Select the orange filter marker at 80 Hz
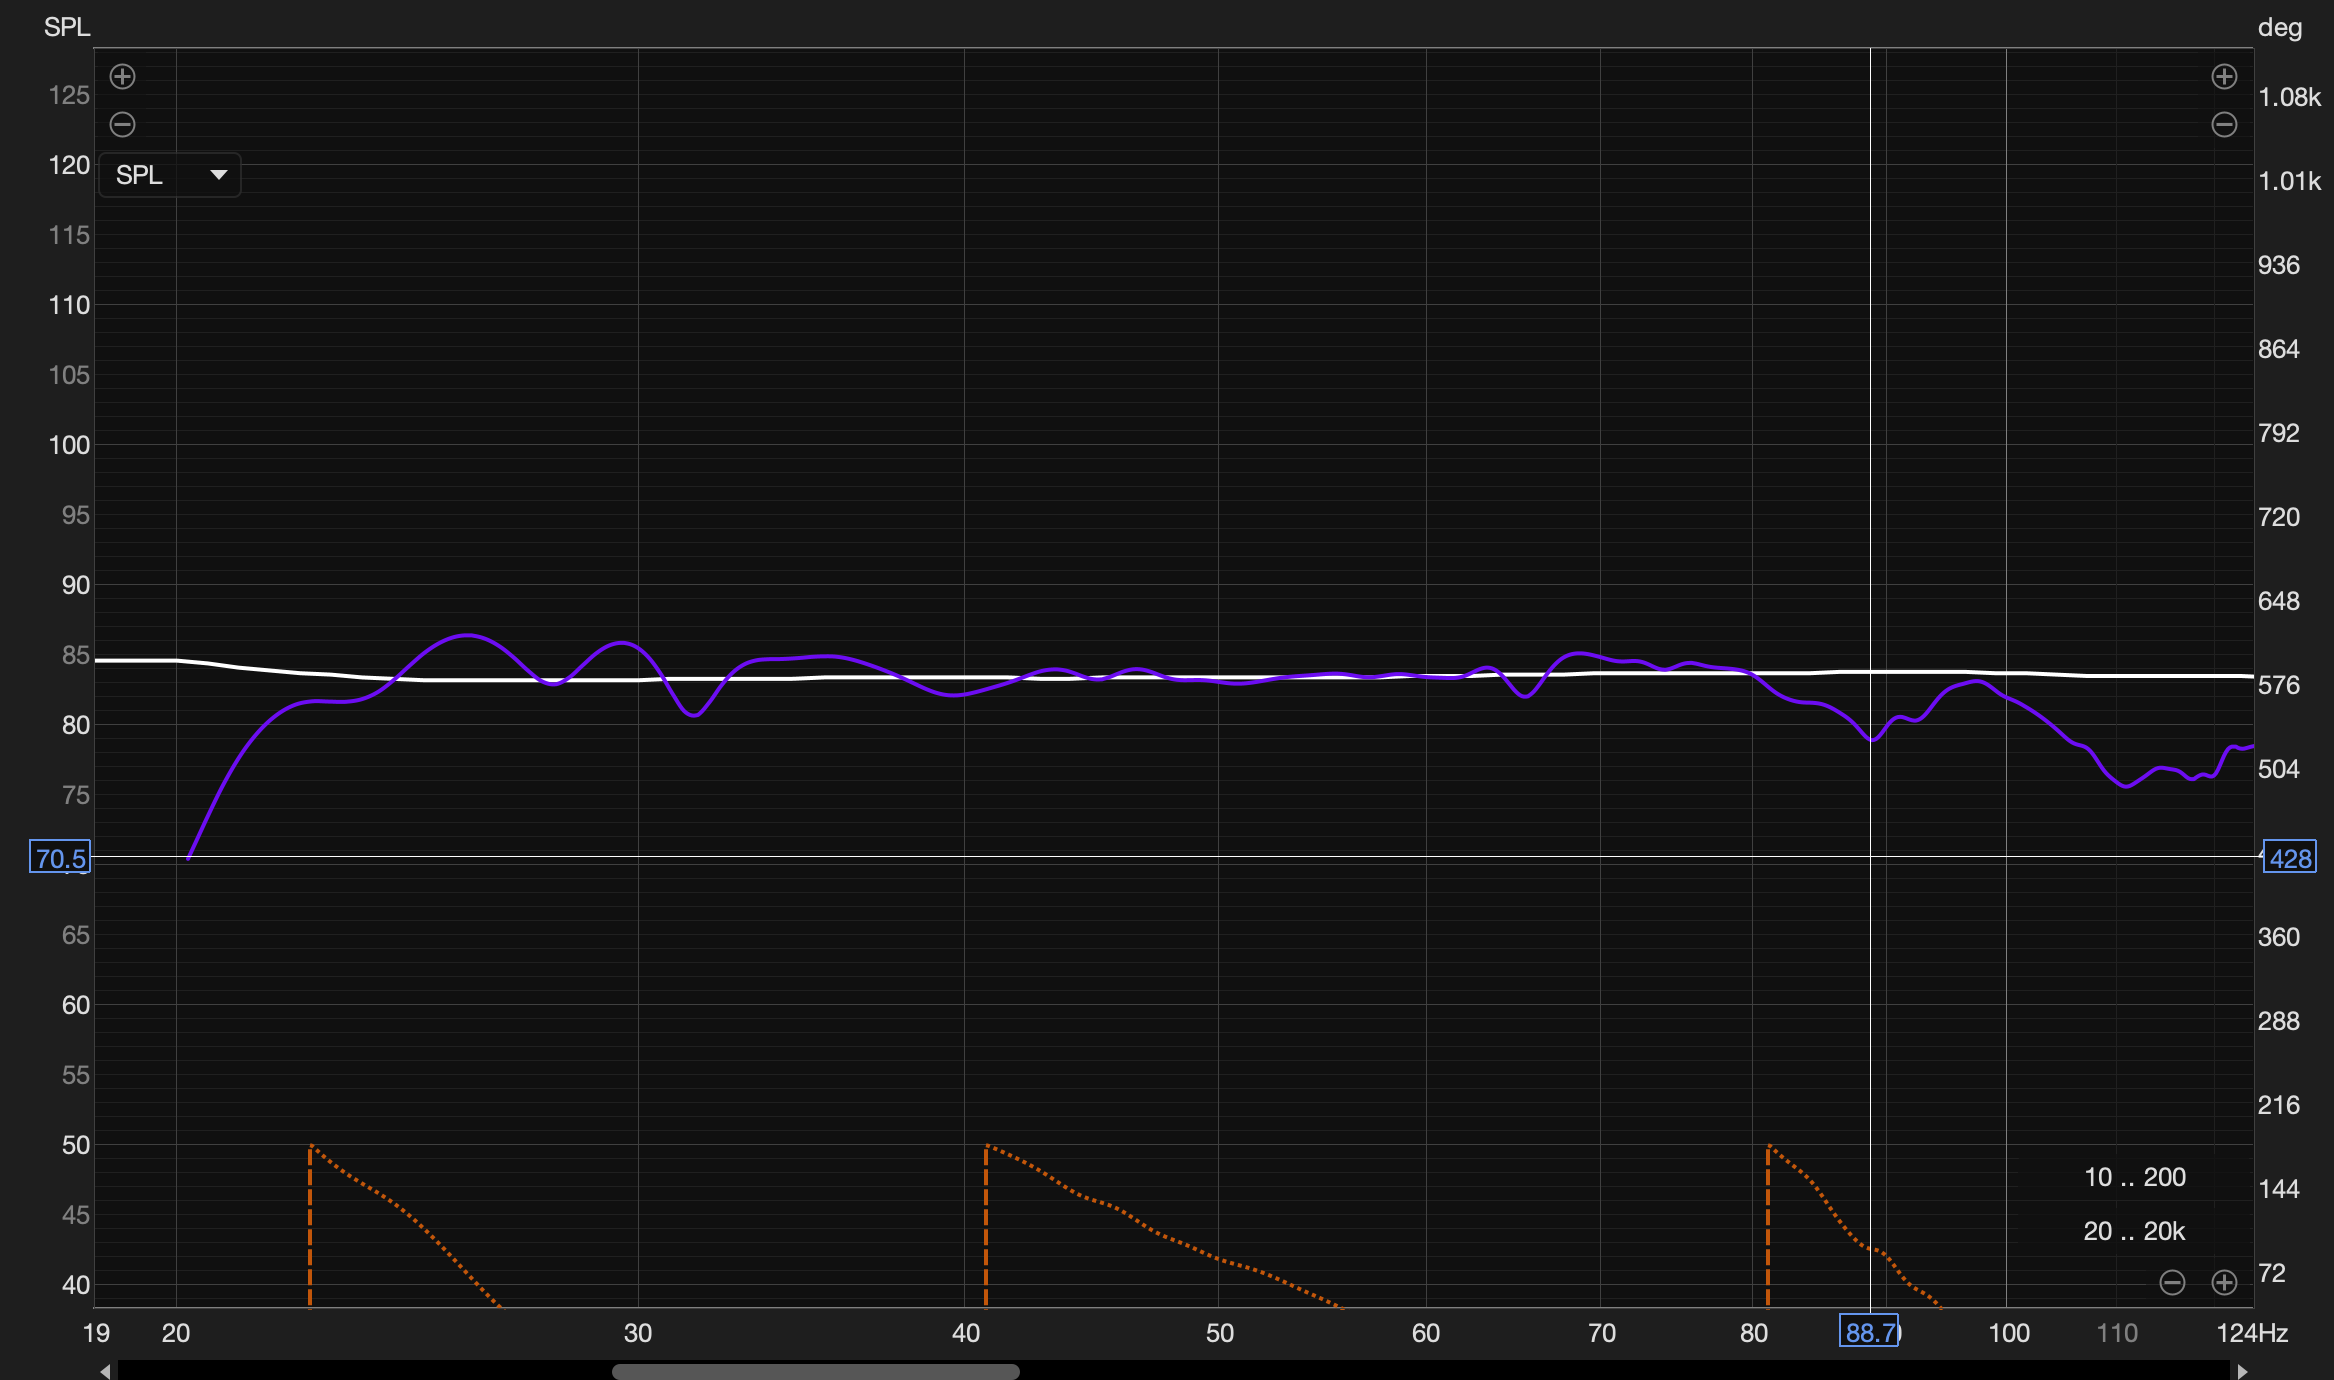The height and width of the screenshot is (1380, 2334). (1768, 1225)
